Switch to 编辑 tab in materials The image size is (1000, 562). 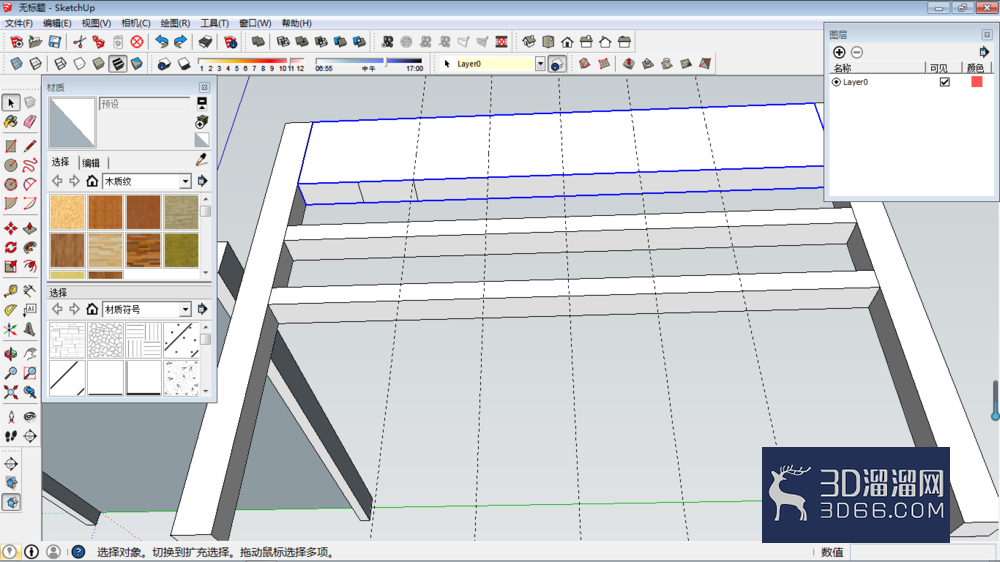91,163
